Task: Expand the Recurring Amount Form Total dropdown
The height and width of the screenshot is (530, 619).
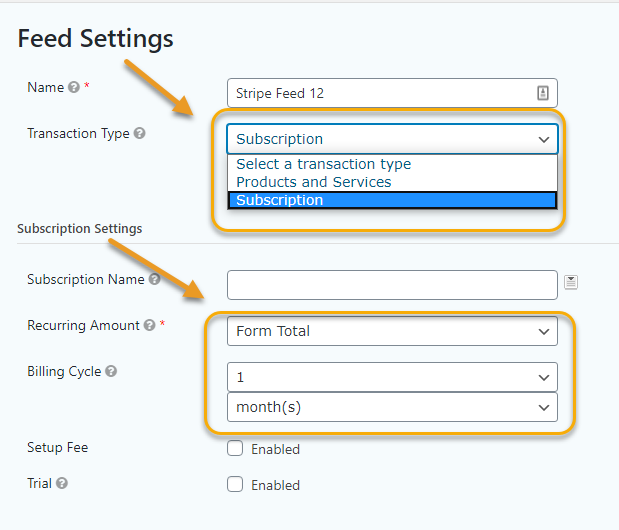Action: click(x=392, y=331)
